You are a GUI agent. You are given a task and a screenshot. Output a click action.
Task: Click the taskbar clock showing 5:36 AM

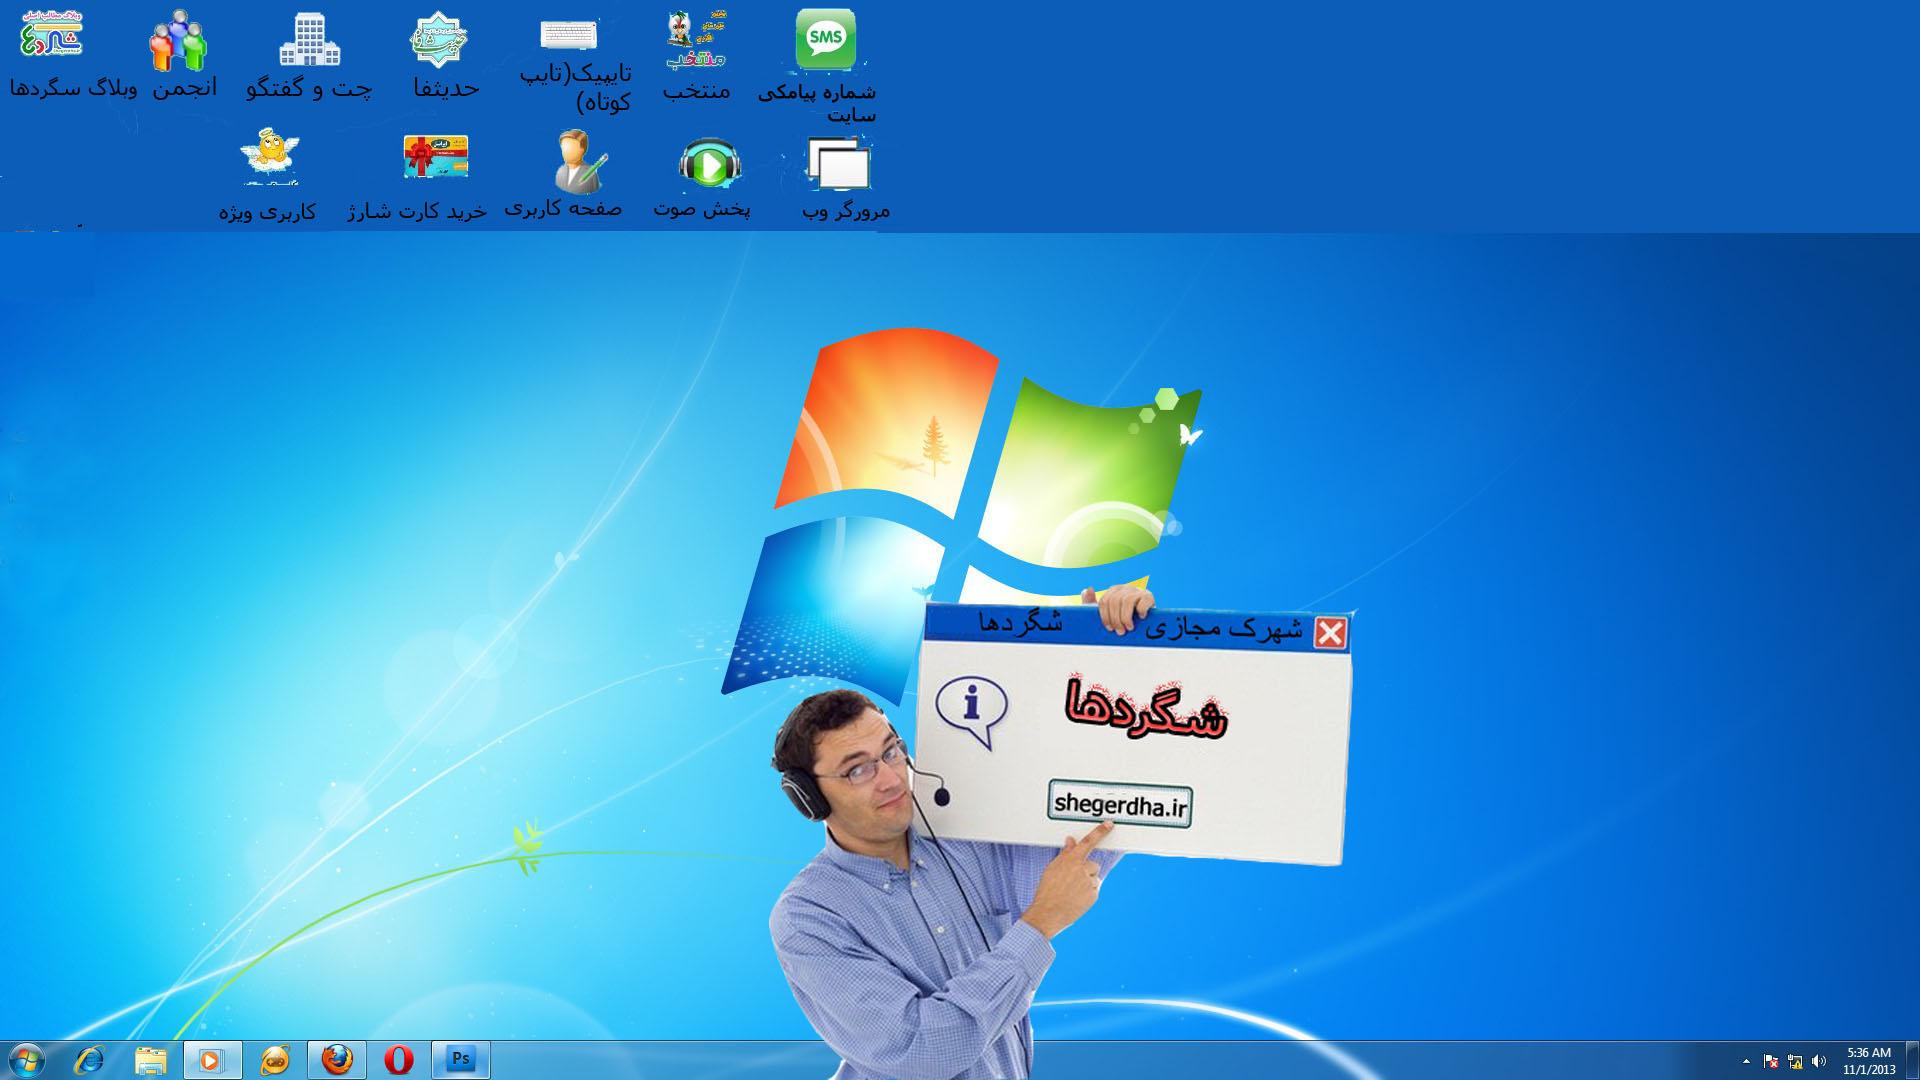[x=1868, y=1061]
